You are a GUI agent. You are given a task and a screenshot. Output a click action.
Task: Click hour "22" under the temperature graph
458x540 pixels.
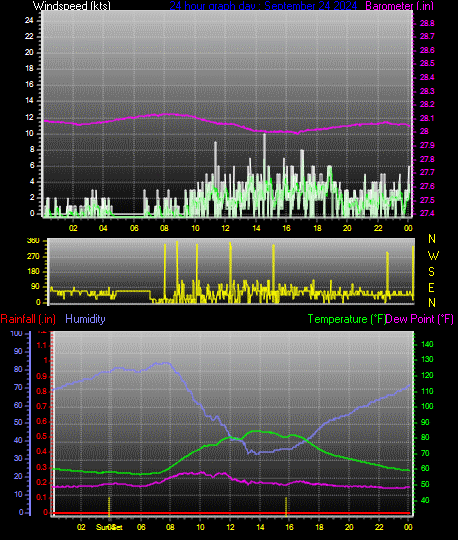pos(379,527)
